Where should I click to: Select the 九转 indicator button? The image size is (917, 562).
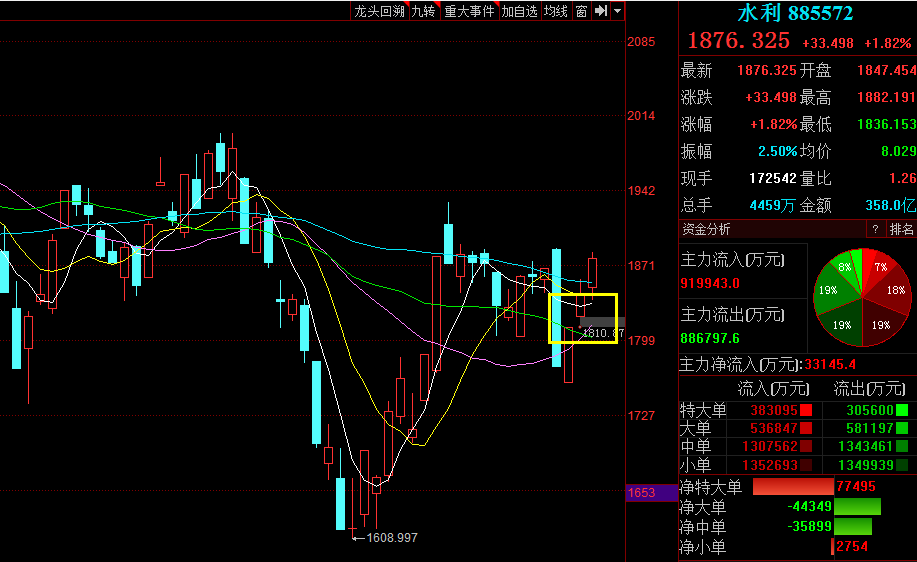(x=424, y=11)
